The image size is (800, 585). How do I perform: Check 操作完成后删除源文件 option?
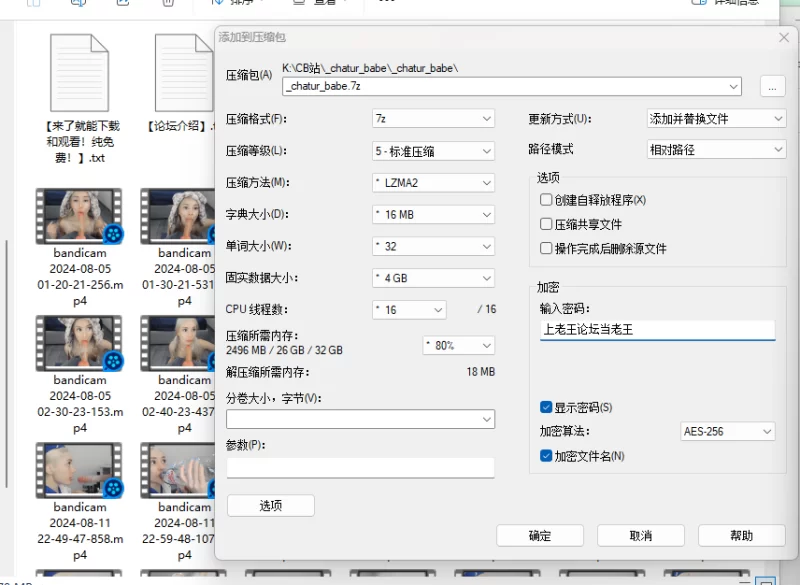(546, 248)
